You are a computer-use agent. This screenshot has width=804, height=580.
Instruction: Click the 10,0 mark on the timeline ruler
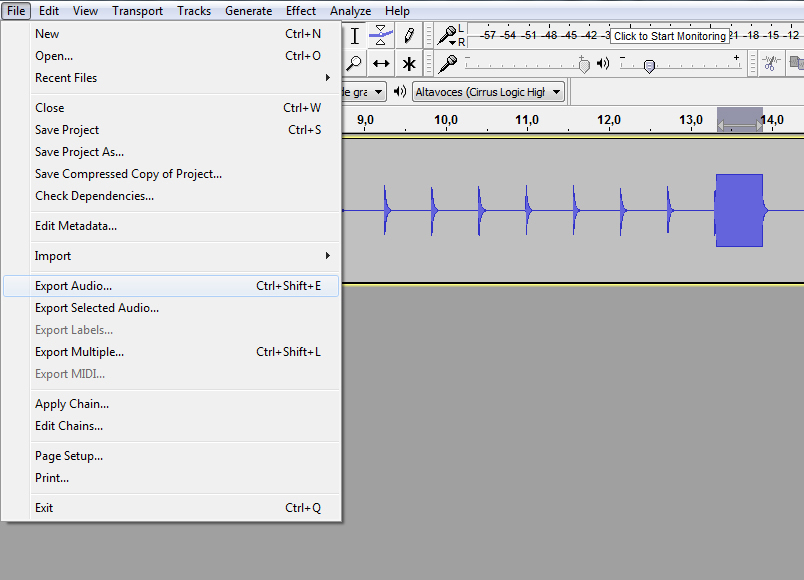[x=446, y=120]
